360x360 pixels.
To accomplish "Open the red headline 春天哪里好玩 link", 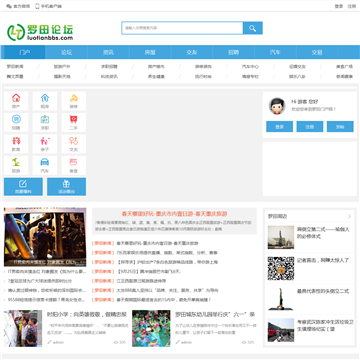I will tap(174, 214).
